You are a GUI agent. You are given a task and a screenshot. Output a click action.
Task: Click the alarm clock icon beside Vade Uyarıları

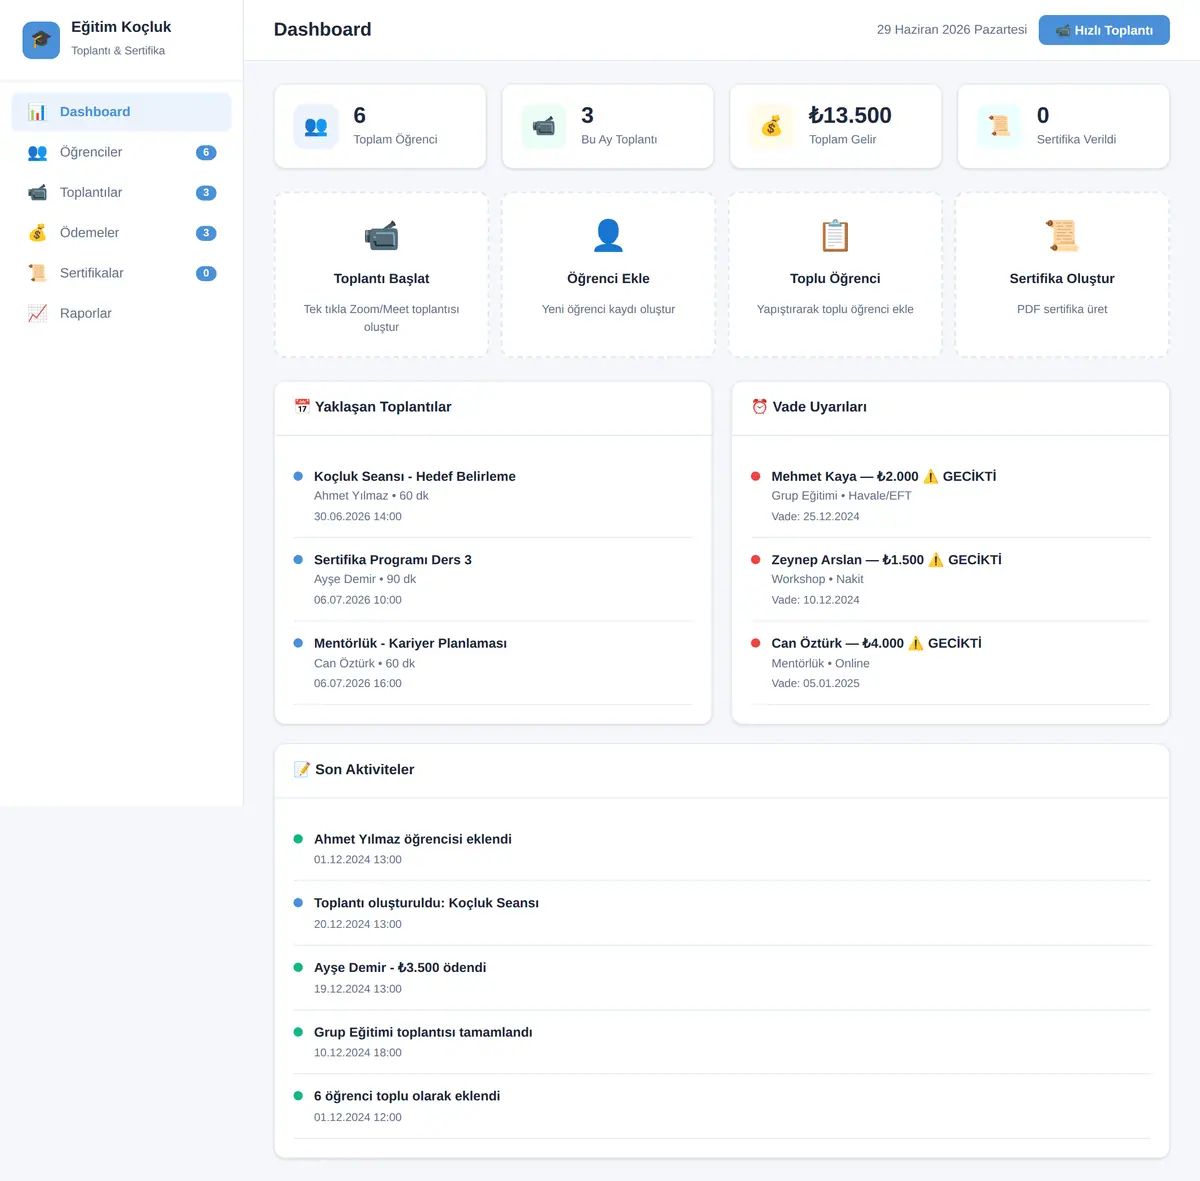(x=760, y=406)
